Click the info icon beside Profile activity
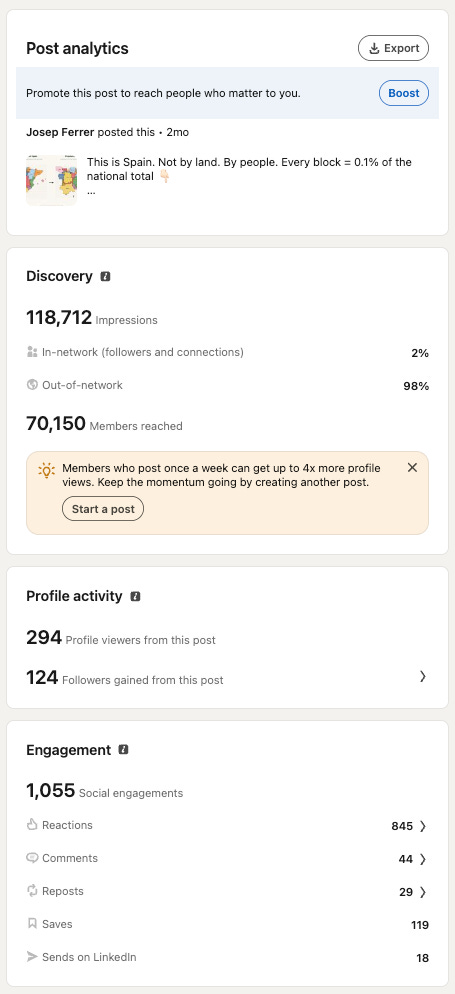 pos(135,597)
